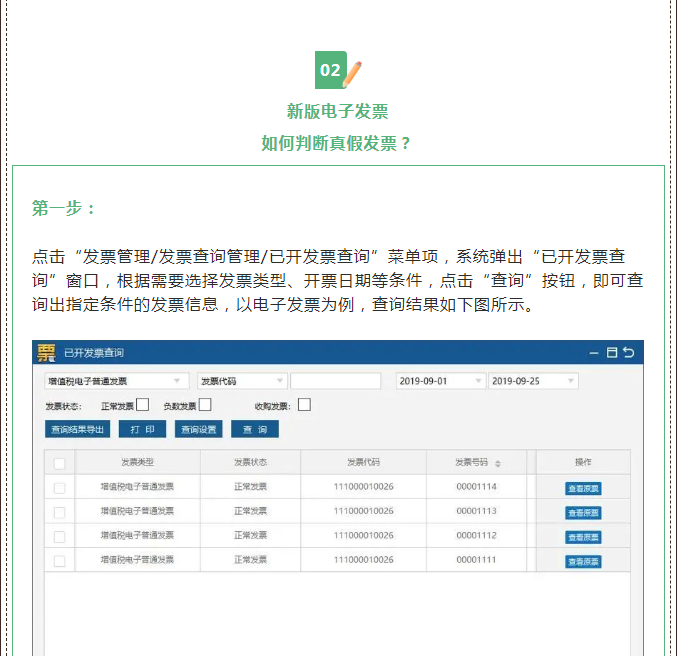
Task: Click the back arrow icon in title bar
Action: click(628, 352)
